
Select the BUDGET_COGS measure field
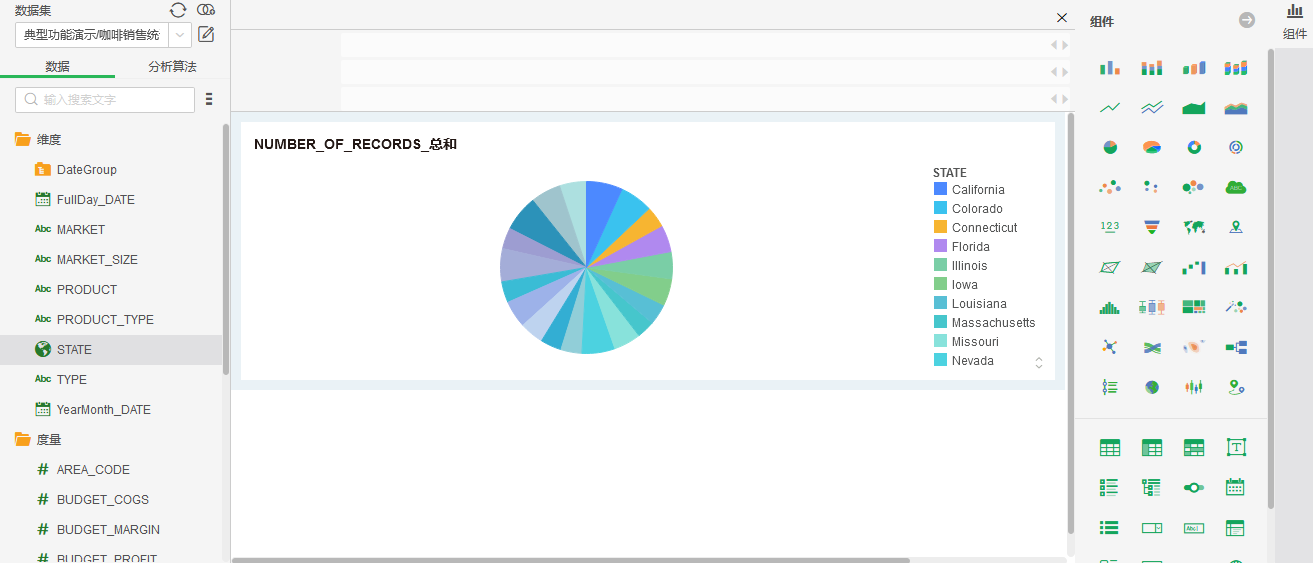pyautogui.click(x=102, y=499)
